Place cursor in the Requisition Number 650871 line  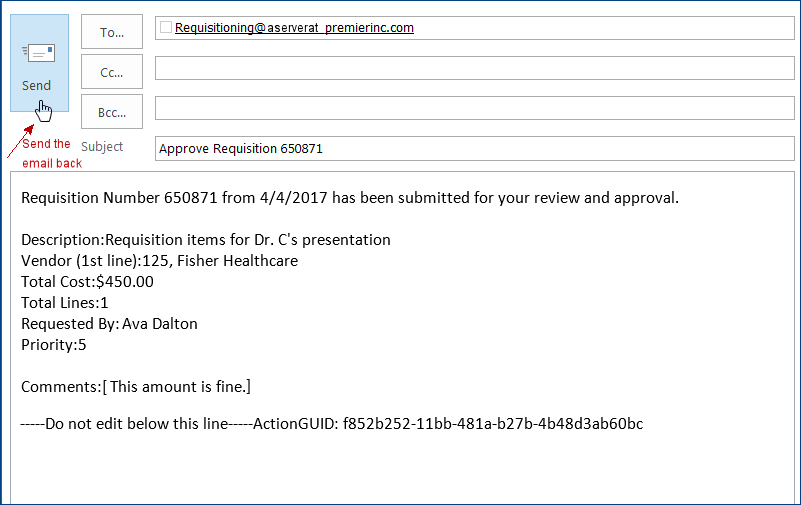[350, 198]
